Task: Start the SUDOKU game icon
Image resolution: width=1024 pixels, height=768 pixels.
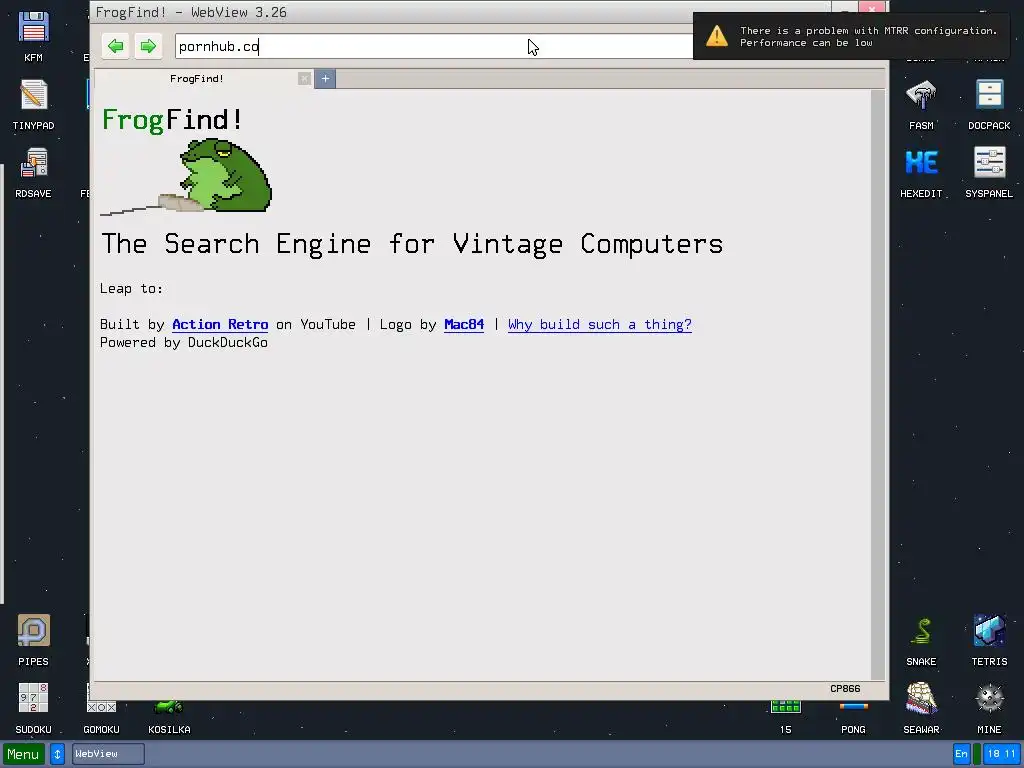Action: tap(33, 709)
